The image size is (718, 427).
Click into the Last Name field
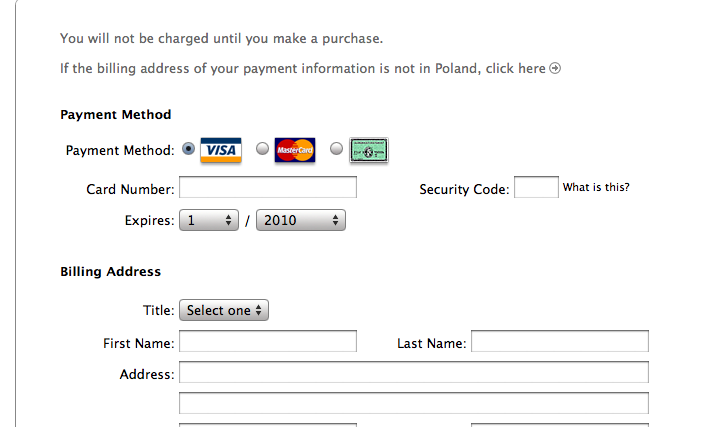pos(560,341)
